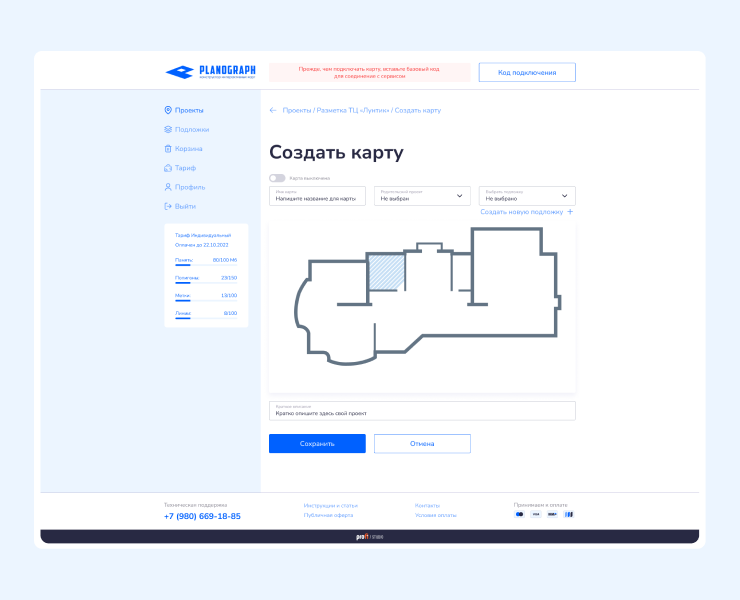Click the 'Код подключения' button
The image size is (740, 600).
pyautogui.click(x=526, y=72)
